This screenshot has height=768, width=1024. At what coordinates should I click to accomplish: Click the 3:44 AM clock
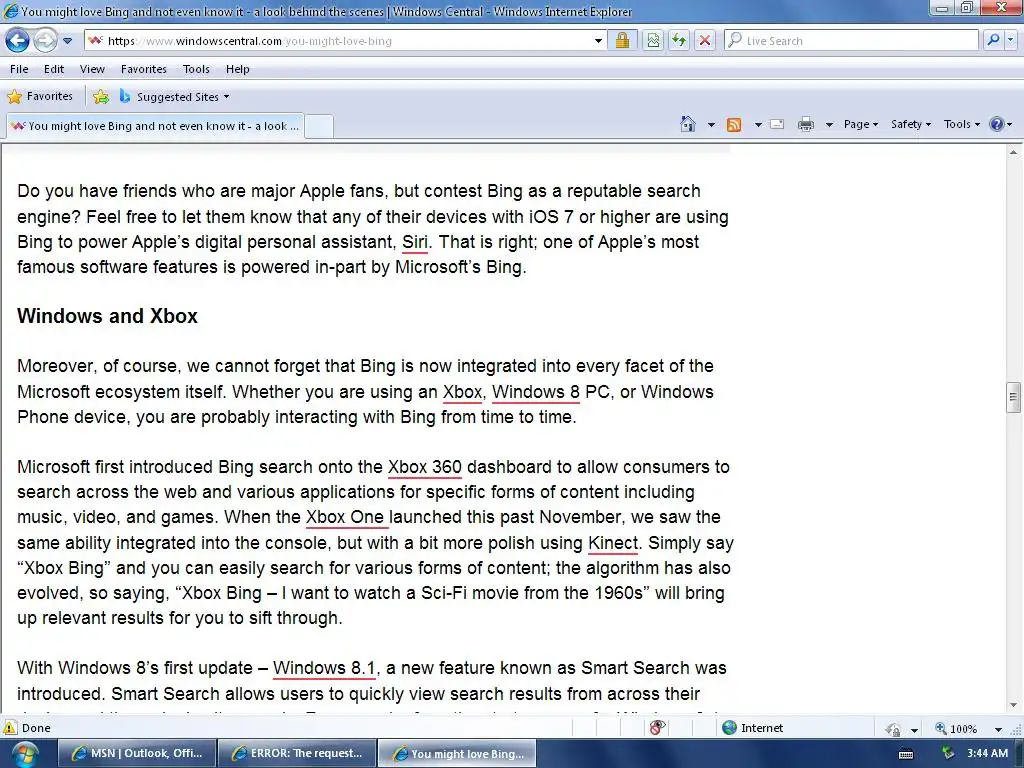pyautogui.click(x=987, y=753)
